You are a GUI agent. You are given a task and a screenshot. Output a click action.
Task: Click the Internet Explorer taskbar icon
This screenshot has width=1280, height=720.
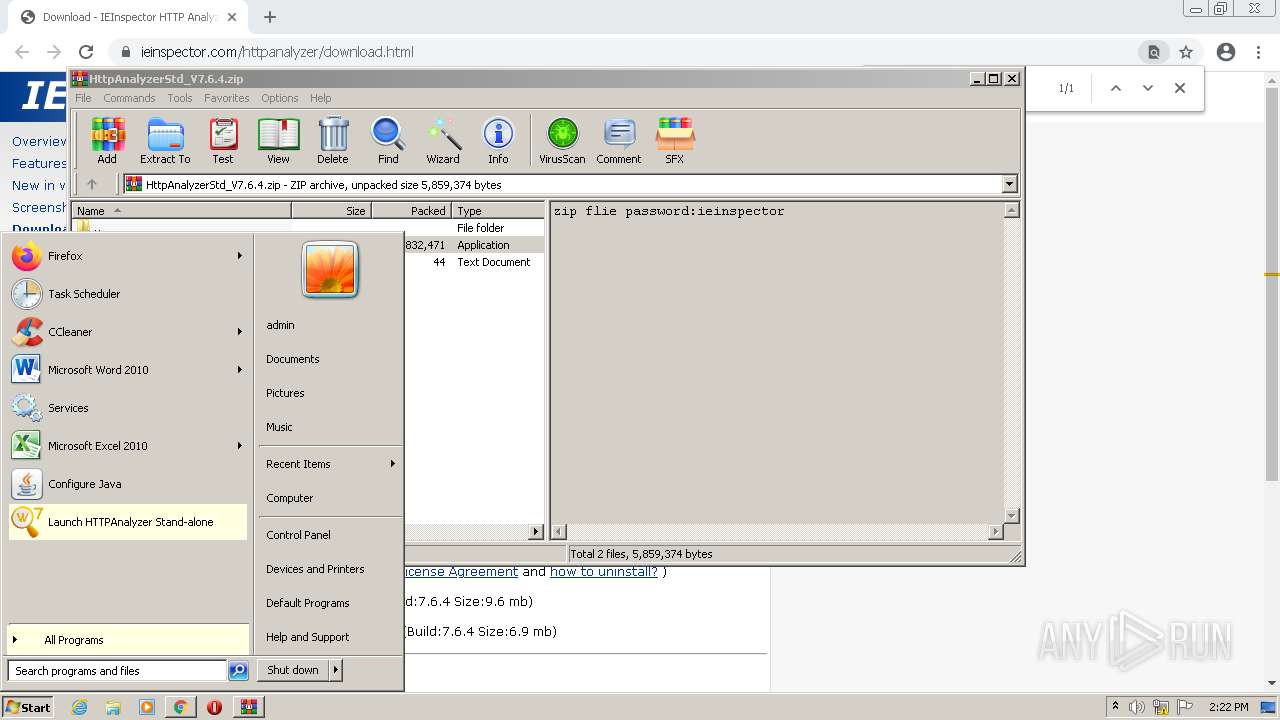tap(80, 707)
